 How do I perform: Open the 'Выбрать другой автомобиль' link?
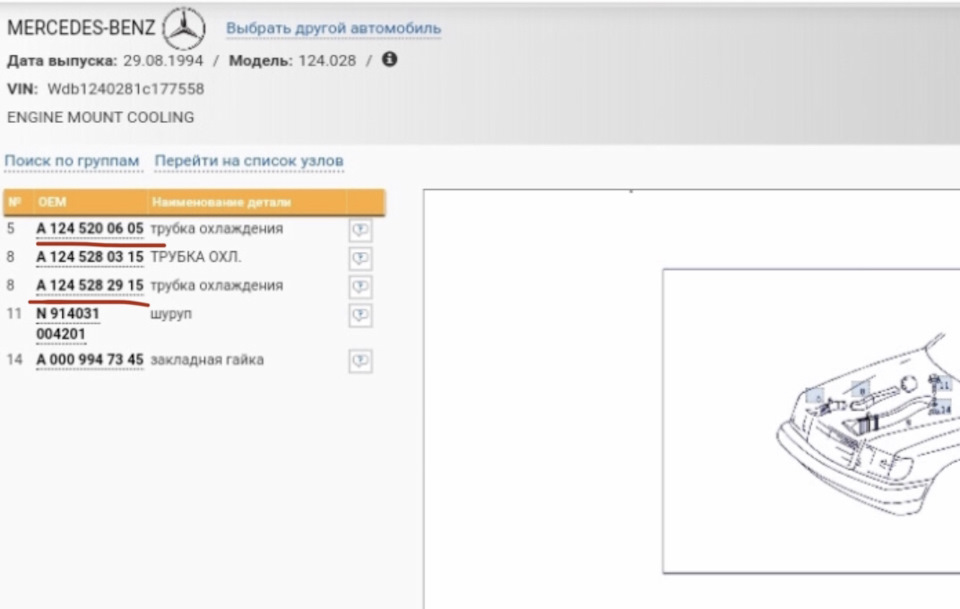click(334, 28)
